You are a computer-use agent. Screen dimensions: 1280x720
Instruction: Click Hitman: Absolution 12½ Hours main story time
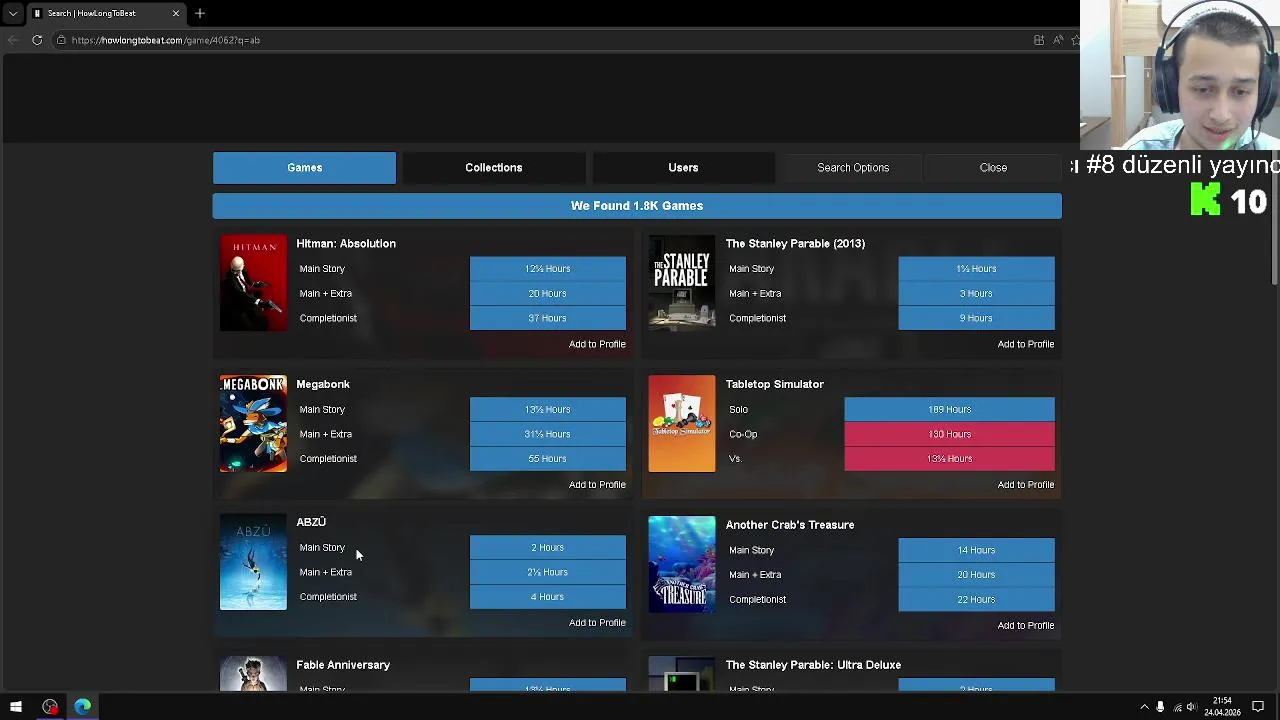[548, 269]
